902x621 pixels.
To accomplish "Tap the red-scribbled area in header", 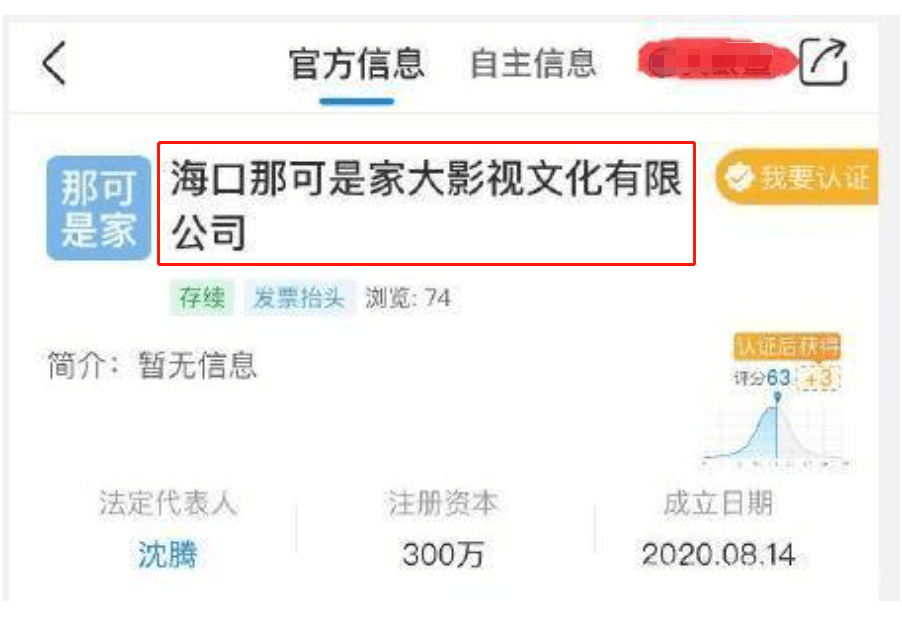I will [x=717, y=61].
